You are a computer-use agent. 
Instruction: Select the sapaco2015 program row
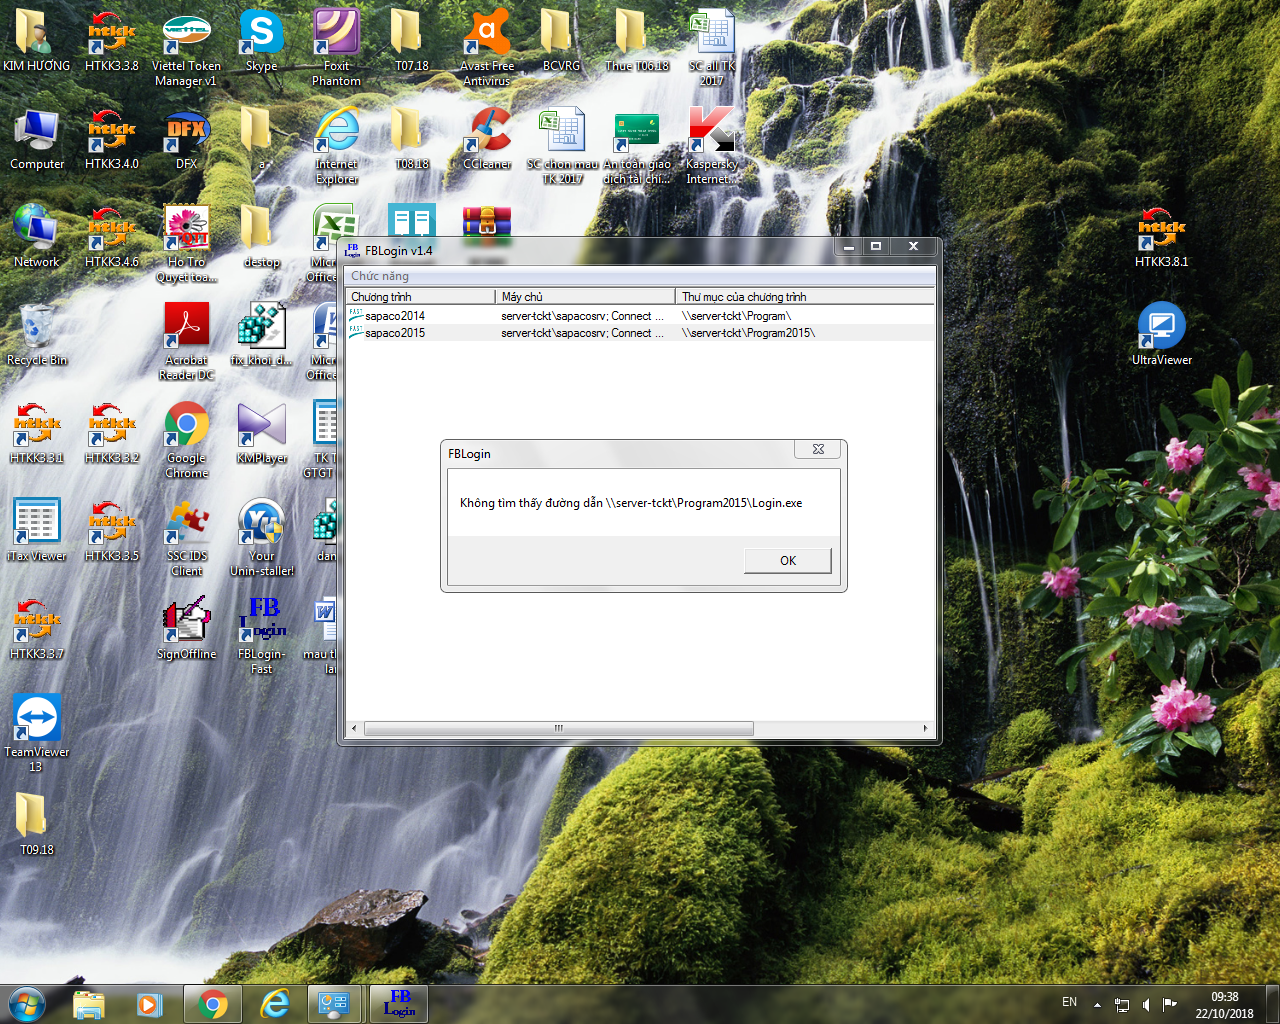coord(394,333)
